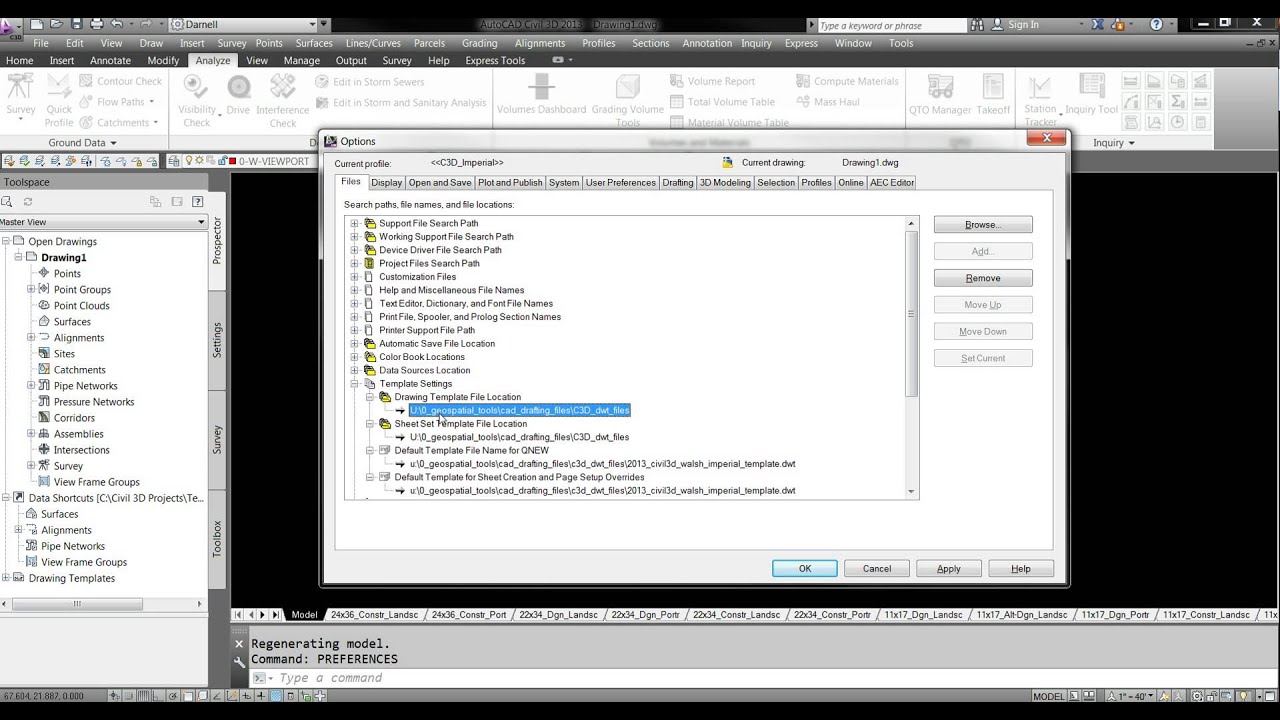Click the Help button in Options dialog
The image size is (1280, 720).
tap(1021, 568)
